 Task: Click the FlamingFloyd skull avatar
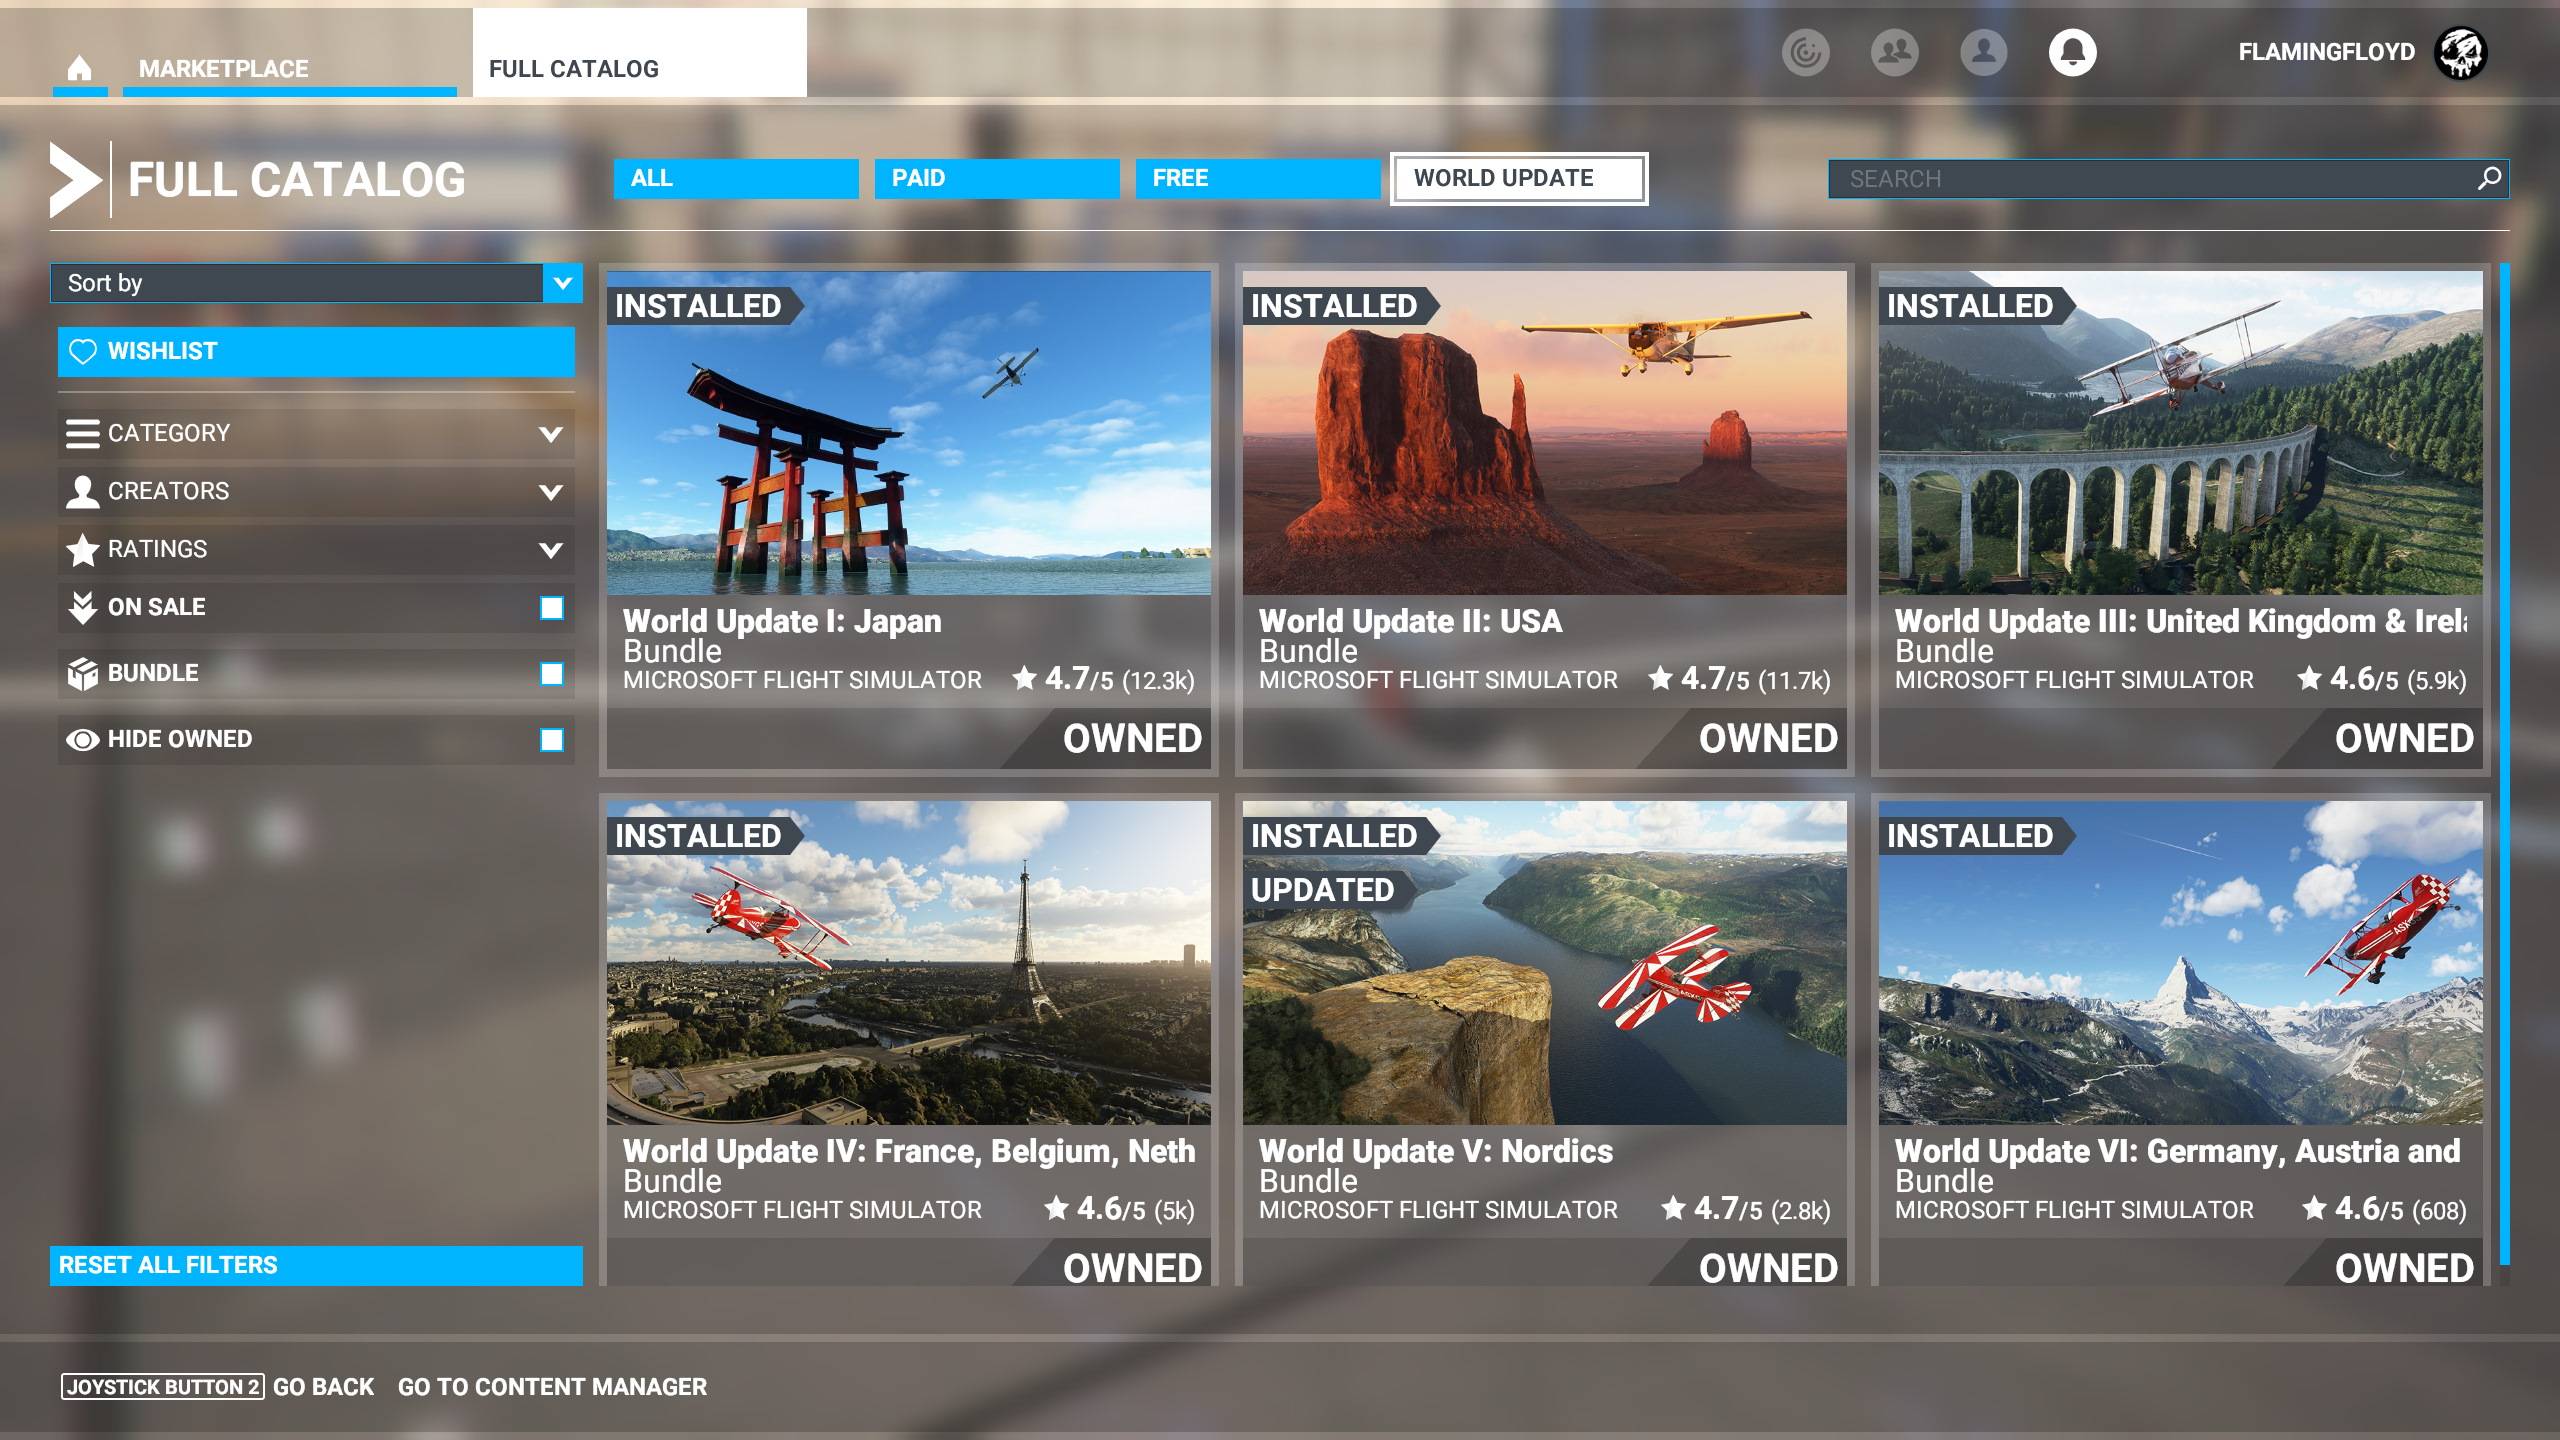coord(2459,52)
